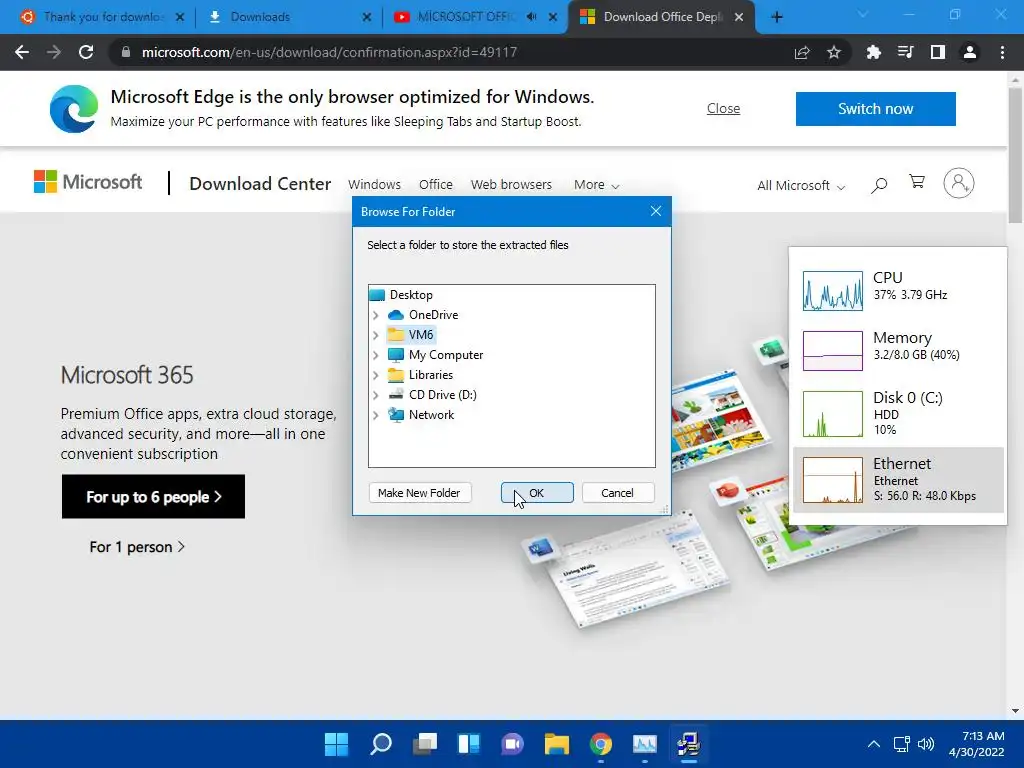Screen dimensions: 1024x768
Task: Open the network tray icon
Action: (x=902, y=744)
